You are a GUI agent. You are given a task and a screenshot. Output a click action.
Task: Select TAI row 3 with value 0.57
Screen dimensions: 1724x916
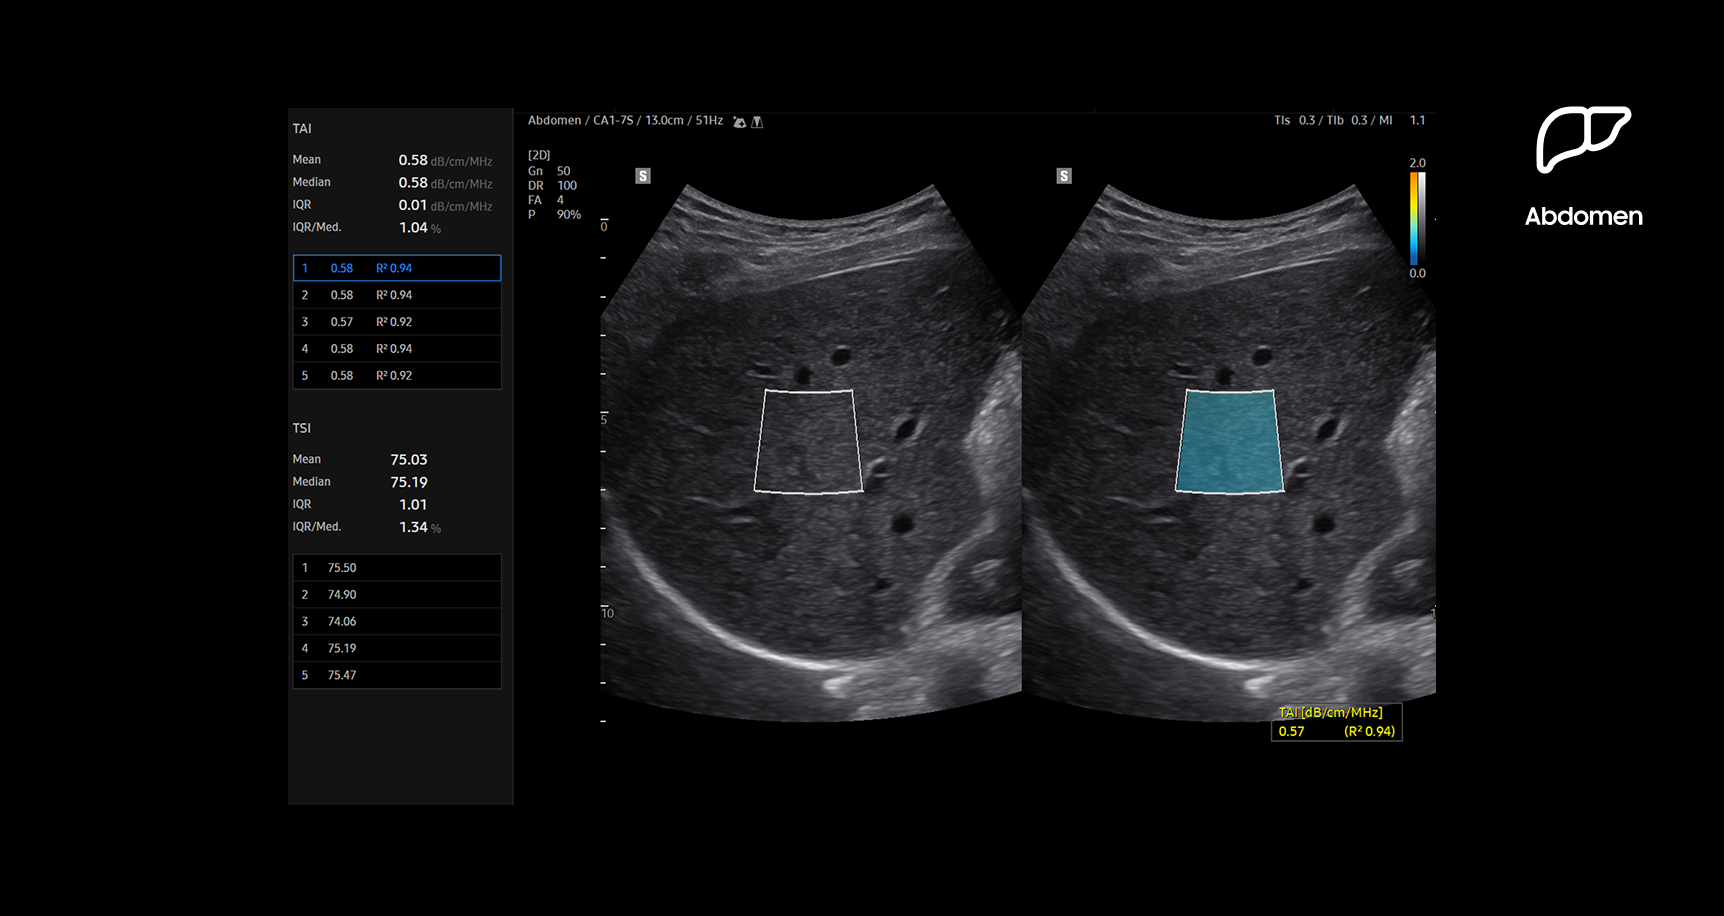pos(397,322)
